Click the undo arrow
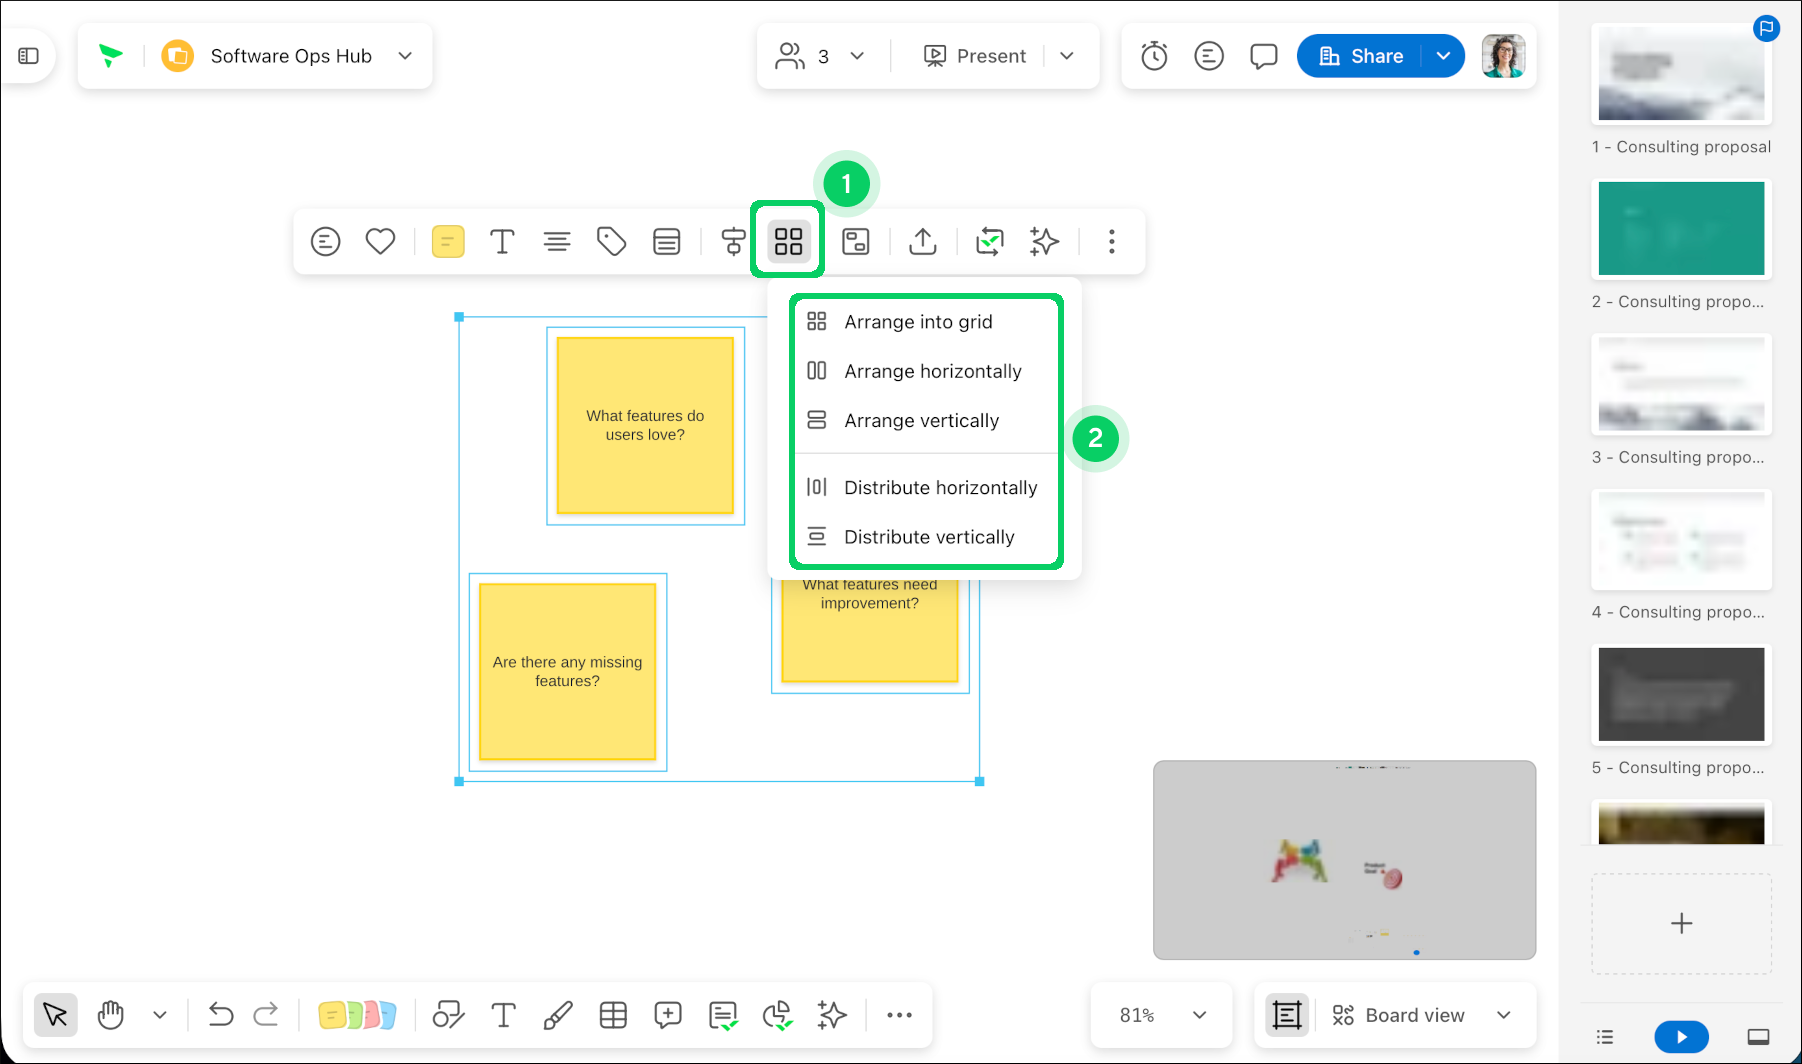This screenshot has height=1064, width=1802. 220,1016
